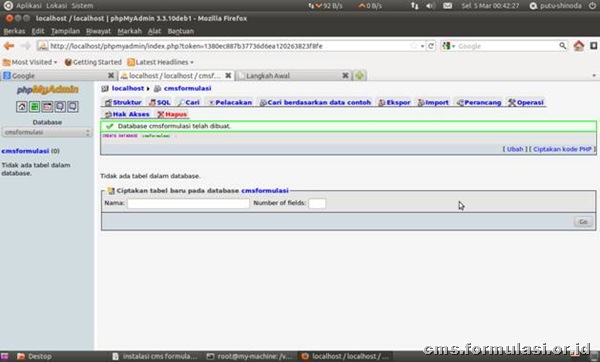Click the Firefox forward arrow

point(25,46)
